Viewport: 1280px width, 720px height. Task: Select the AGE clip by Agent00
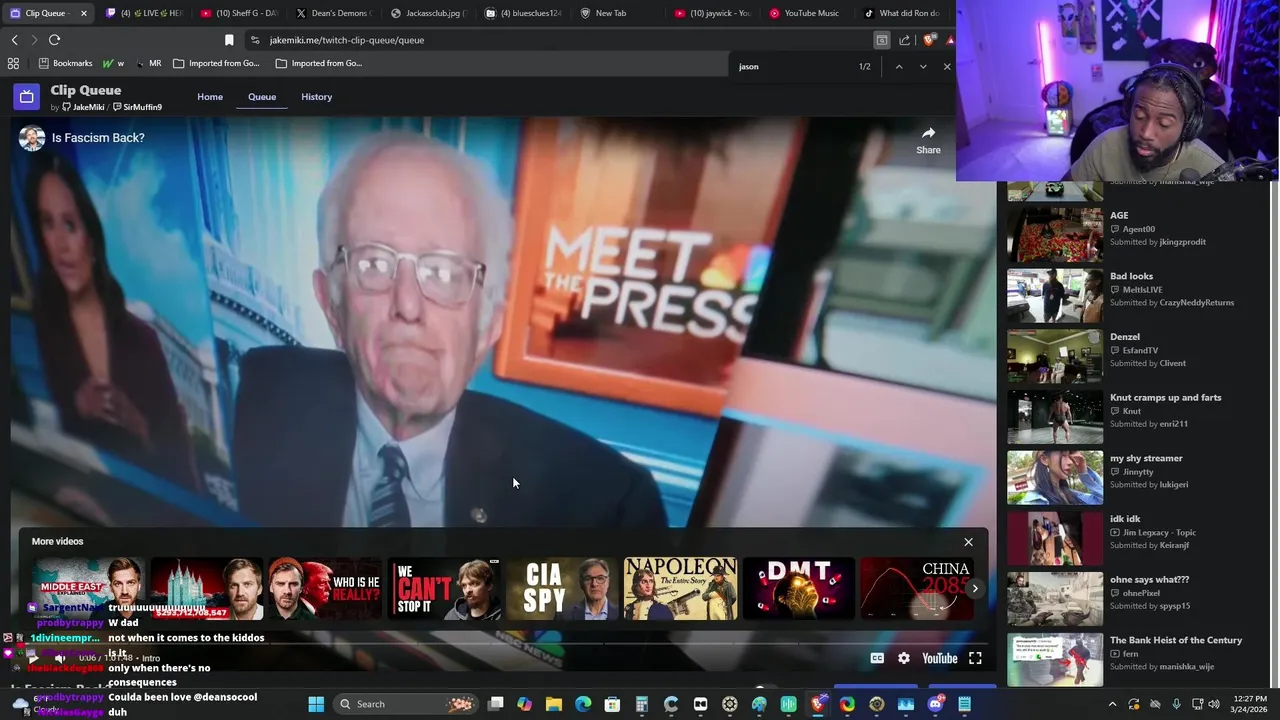coord(1135,233)
